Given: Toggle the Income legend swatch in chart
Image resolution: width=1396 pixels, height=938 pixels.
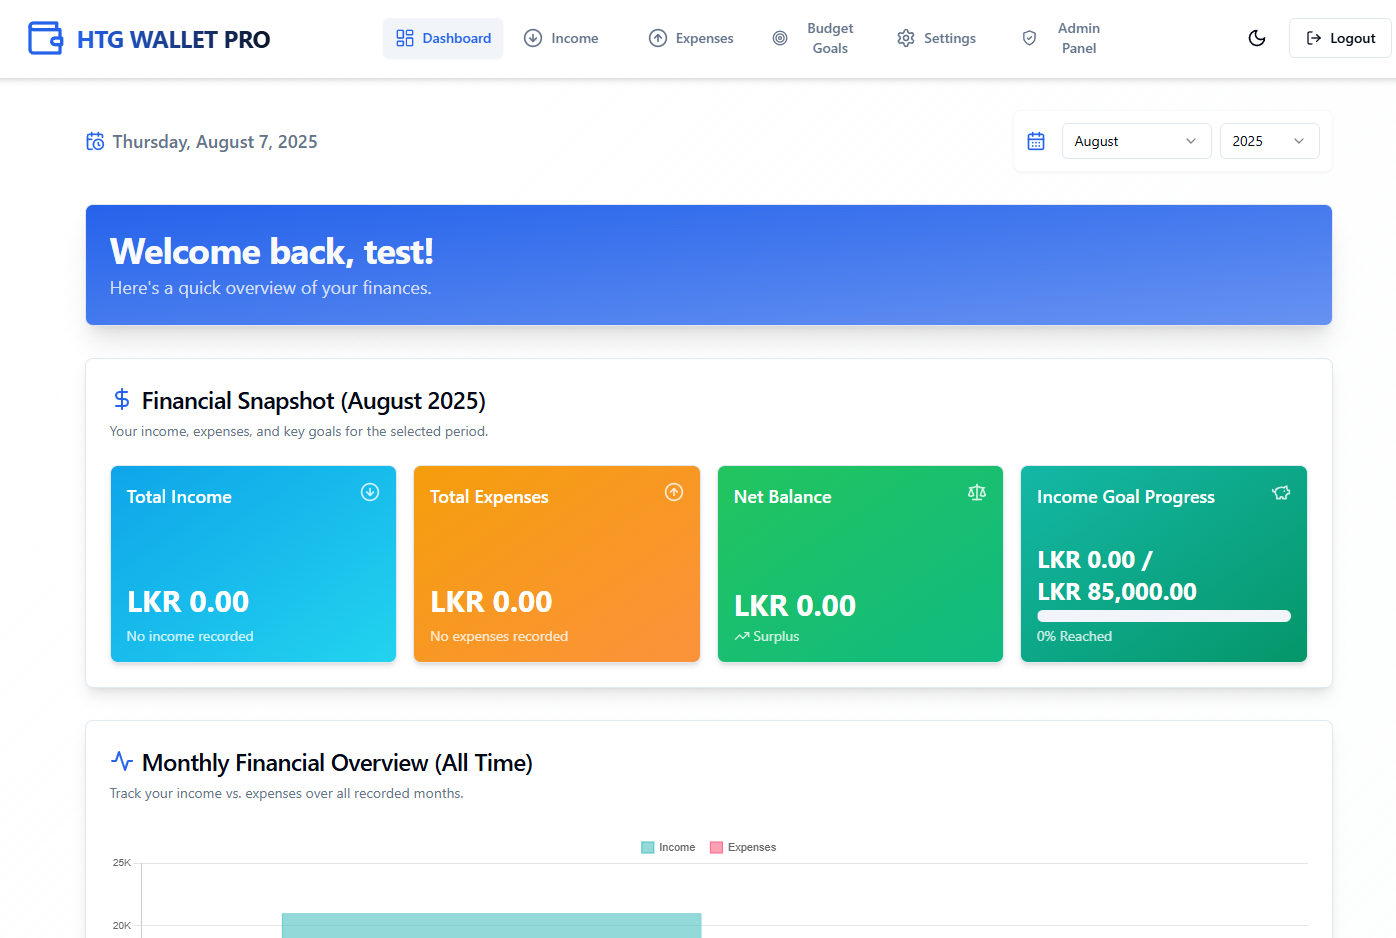Looking at the screenshot, I should pos(647,847).
